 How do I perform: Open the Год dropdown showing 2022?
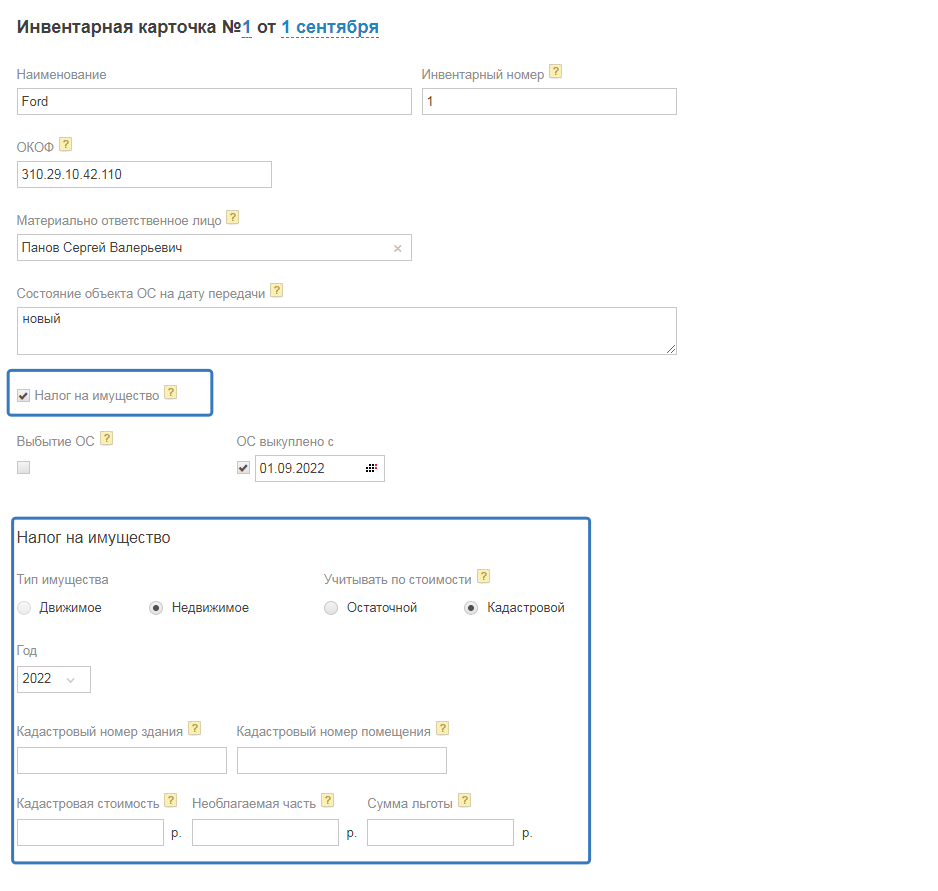pyautogui.click(x=54, y=680)
